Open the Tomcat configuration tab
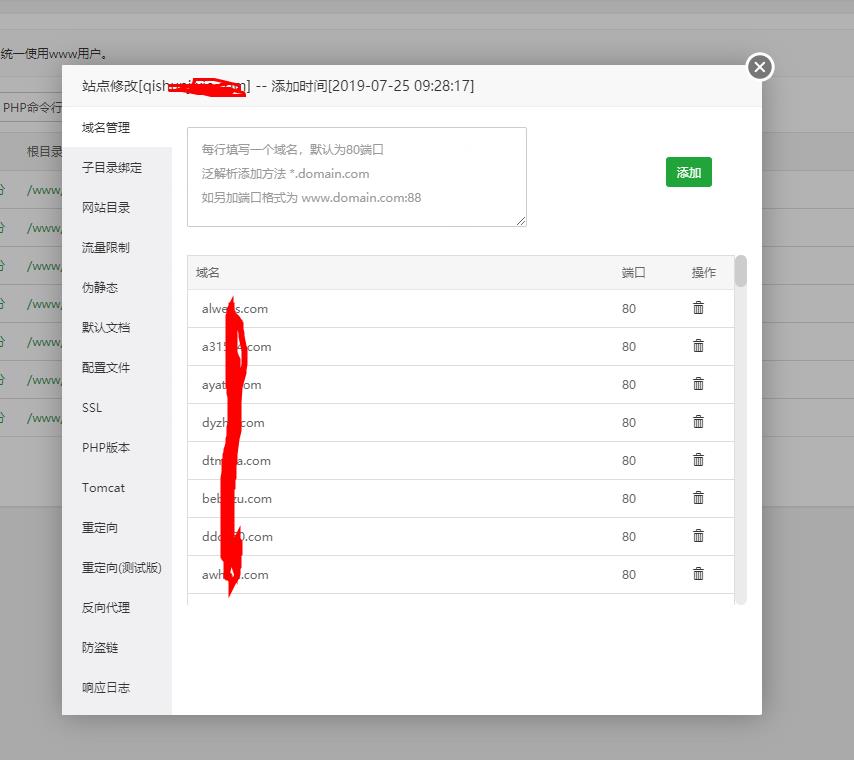The height and width of the screenshot is (760, 854). coord(103,487)
